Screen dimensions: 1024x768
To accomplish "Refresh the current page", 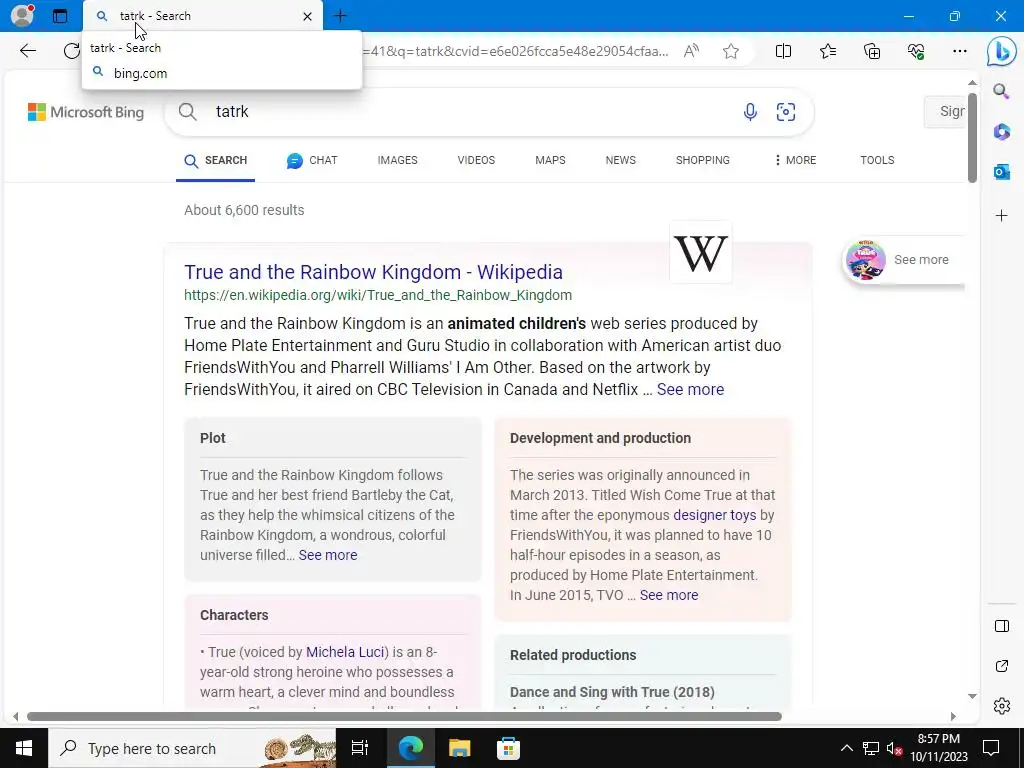I will pyautogui.click(x=71, y=51).
